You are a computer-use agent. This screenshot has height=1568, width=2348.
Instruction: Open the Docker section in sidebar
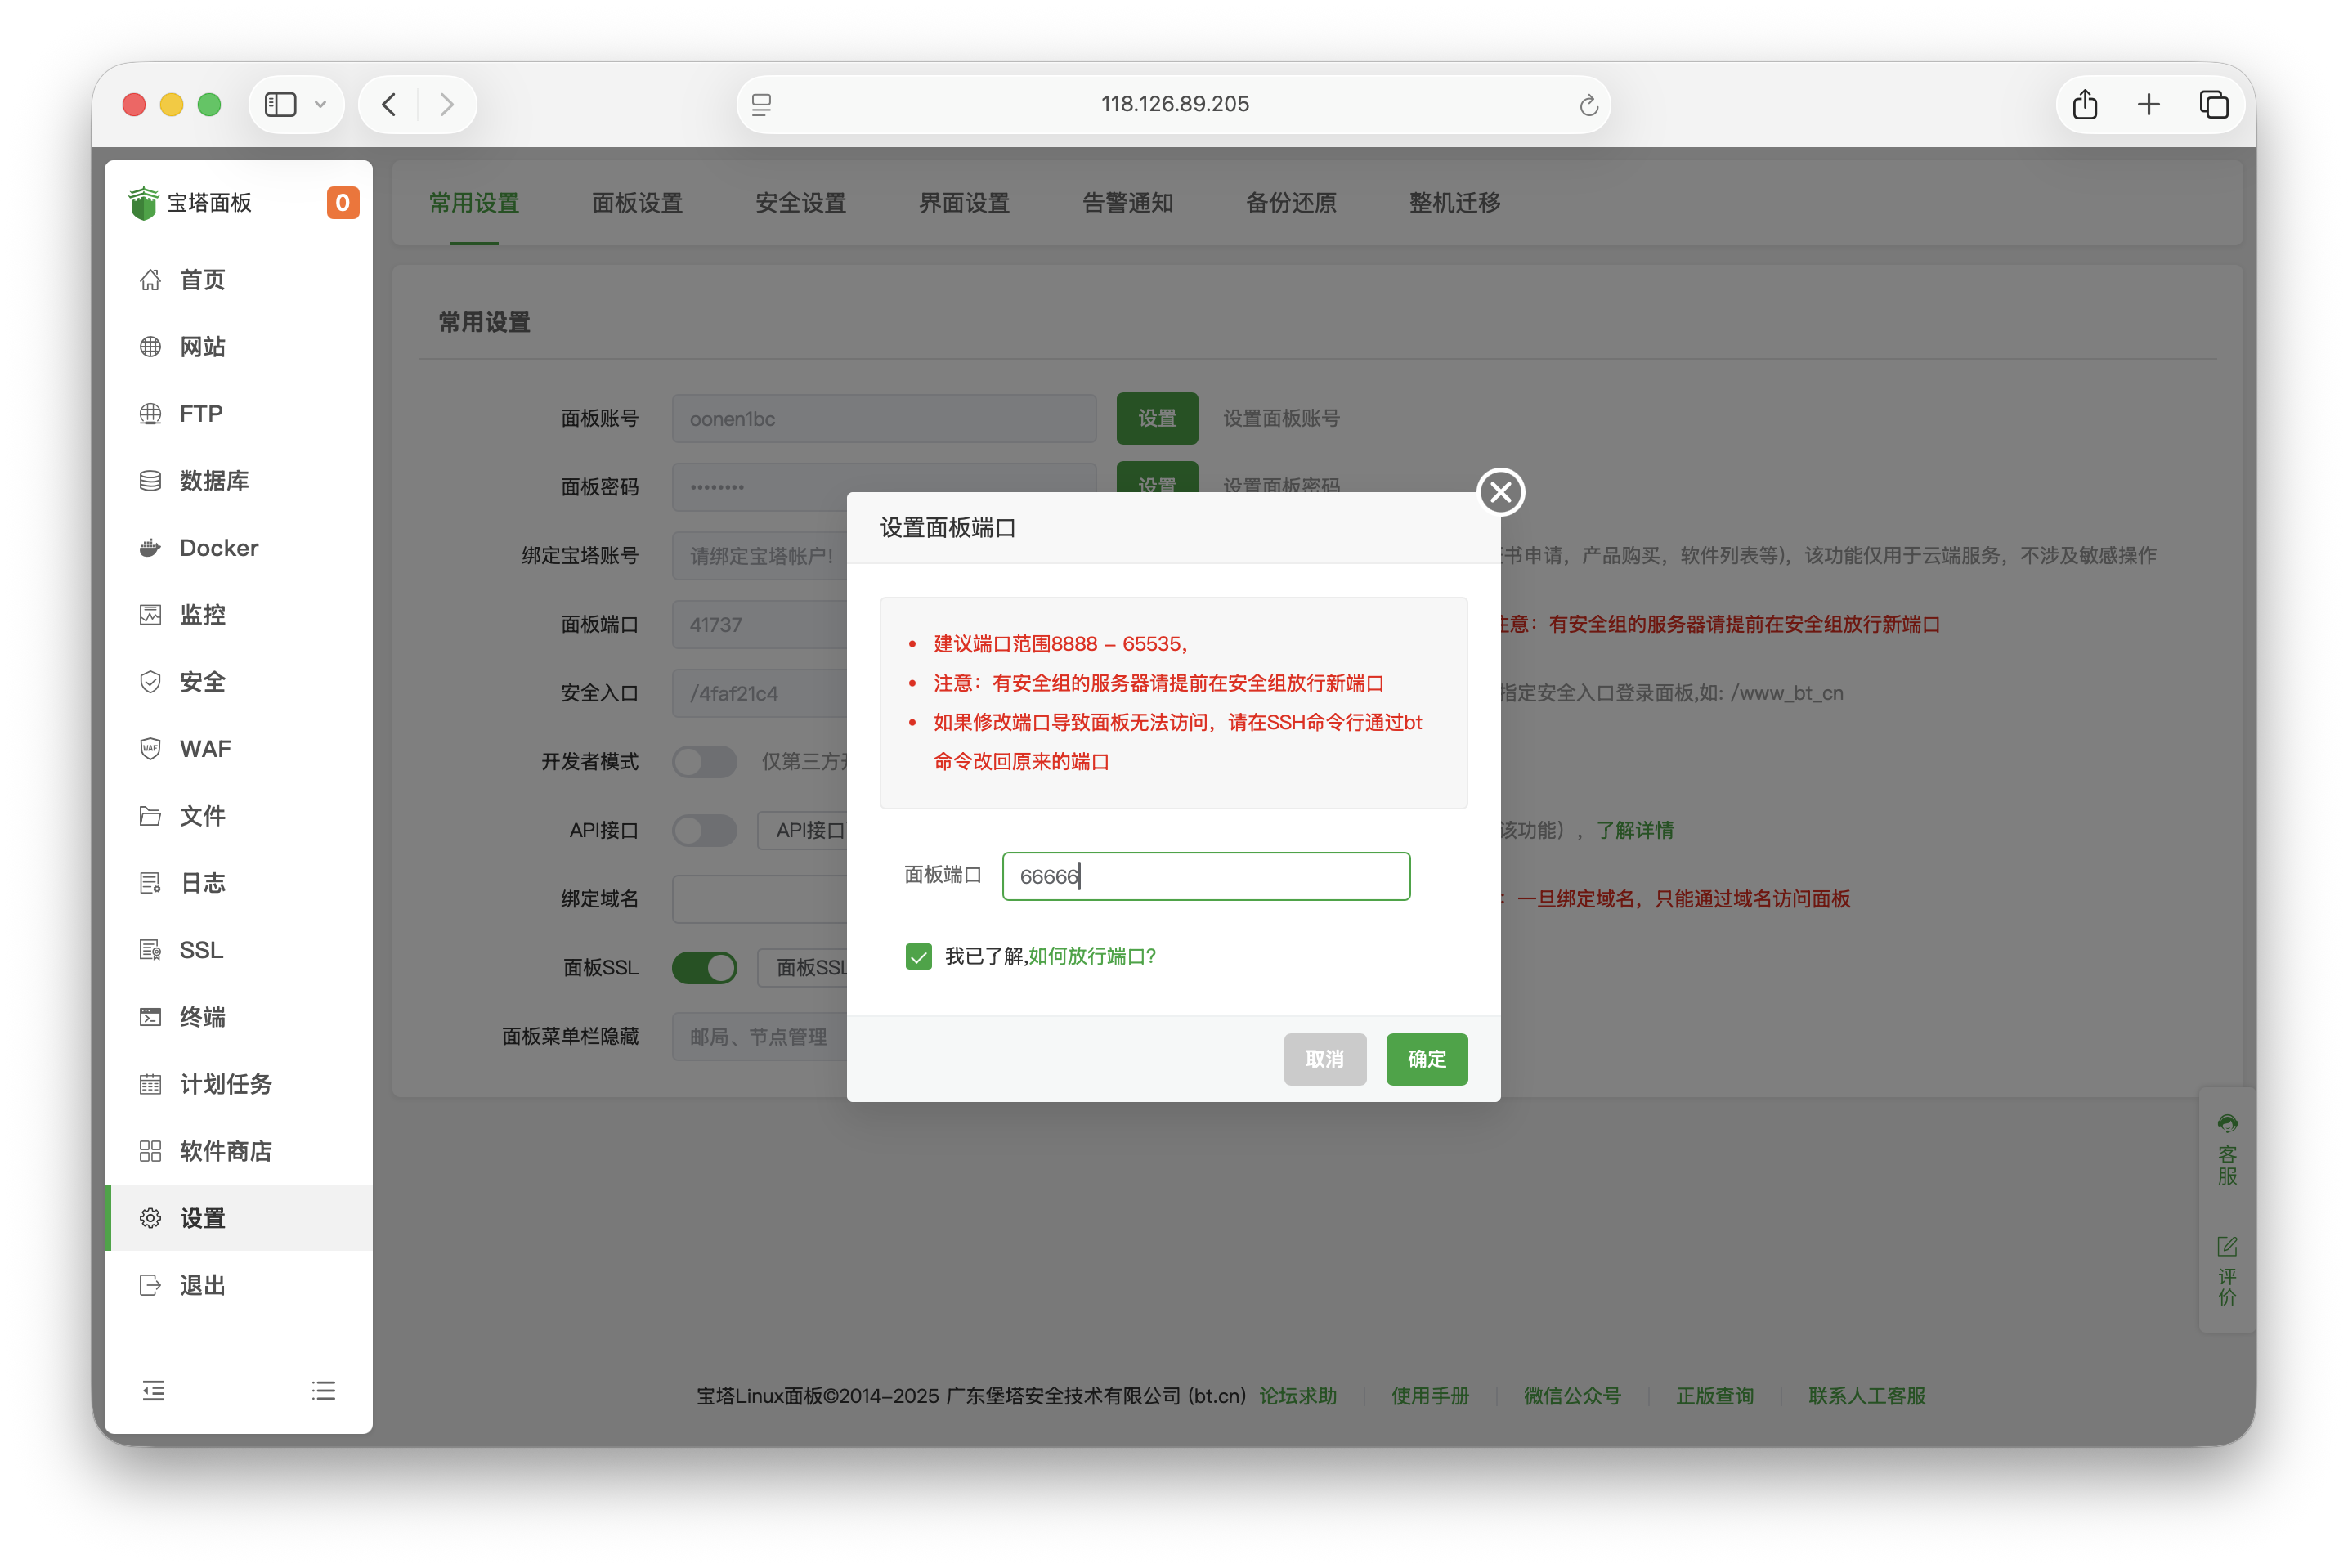point(218,547)
